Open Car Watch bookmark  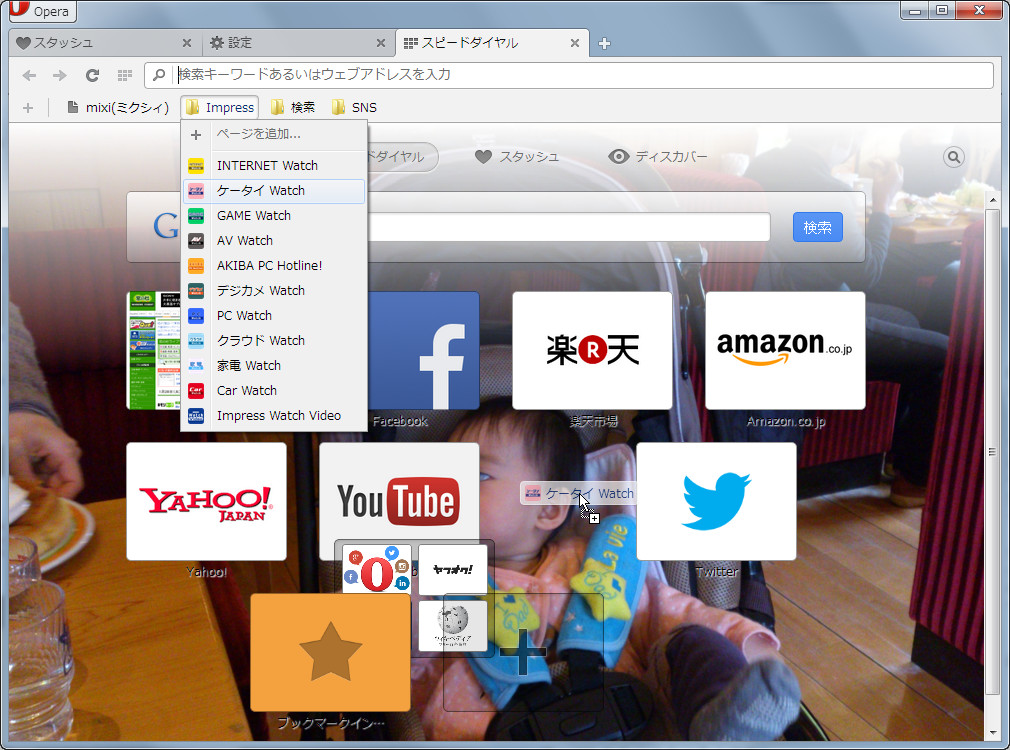point(274,390)
